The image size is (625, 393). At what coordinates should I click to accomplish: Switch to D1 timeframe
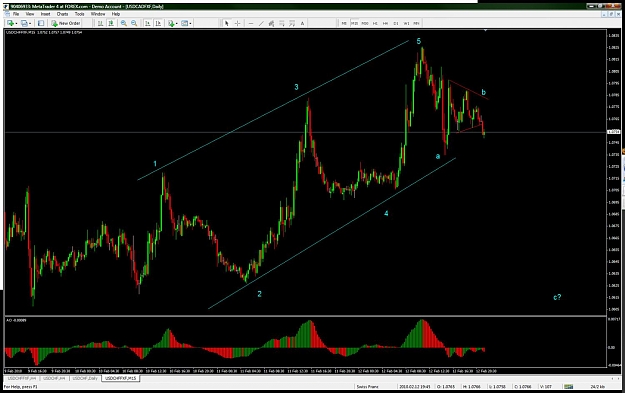pos(396,24)
